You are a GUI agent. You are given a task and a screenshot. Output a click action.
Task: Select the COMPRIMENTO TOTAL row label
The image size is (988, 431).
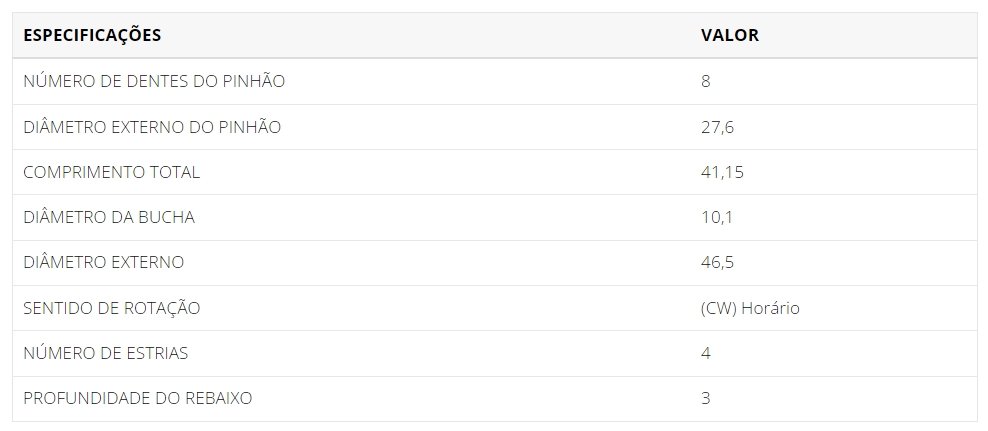pyautogui.click(x=112, y=172)
